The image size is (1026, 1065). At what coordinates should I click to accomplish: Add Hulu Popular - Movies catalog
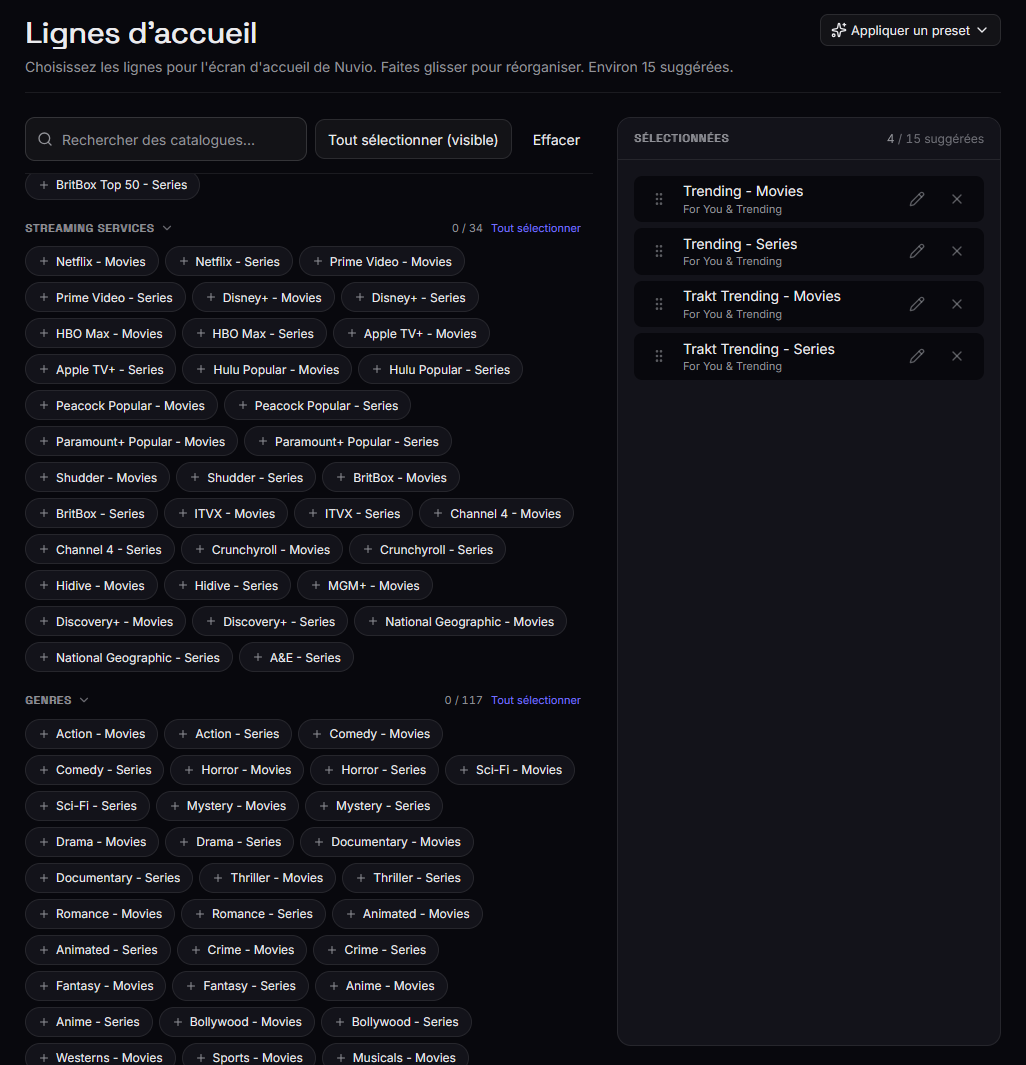(x=267, y=369)
